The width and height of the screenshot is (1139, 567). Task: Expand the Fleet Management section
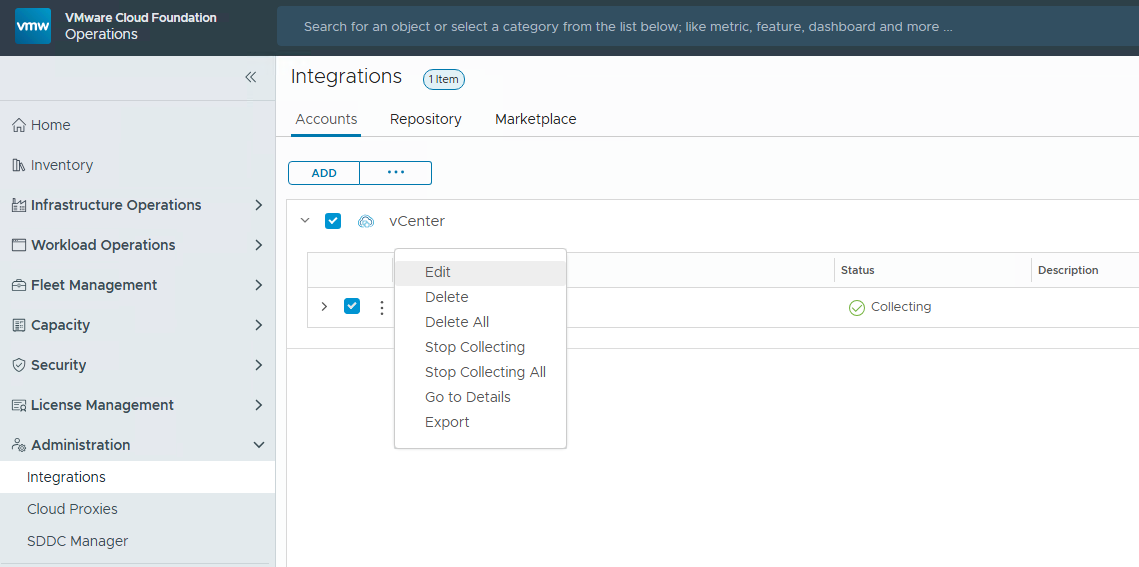258,285
